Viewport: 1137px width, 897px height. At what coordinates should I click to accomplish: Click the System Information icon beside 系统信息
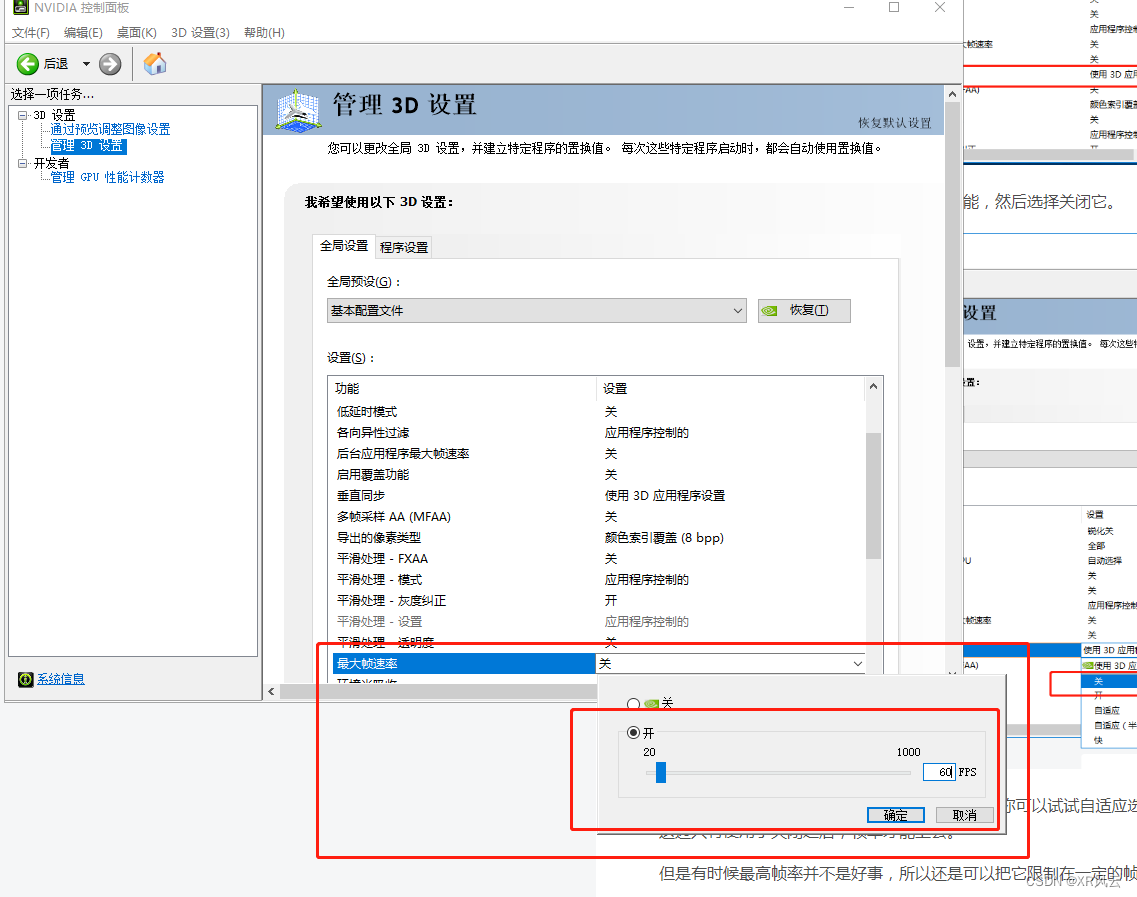tap(25, 679)
